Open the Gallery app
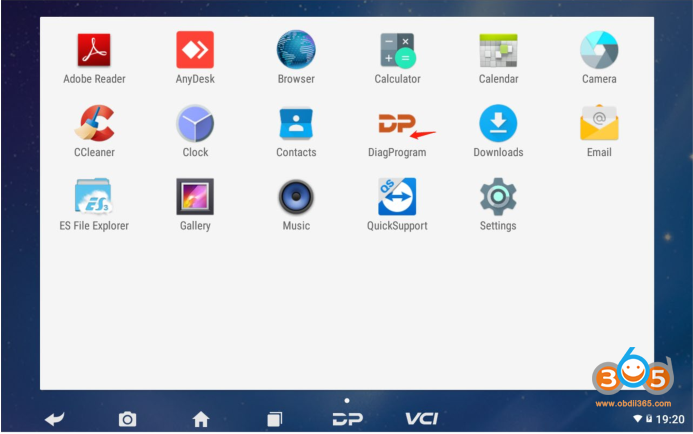This screenshot has width=693, height=434. click(195, 197)
